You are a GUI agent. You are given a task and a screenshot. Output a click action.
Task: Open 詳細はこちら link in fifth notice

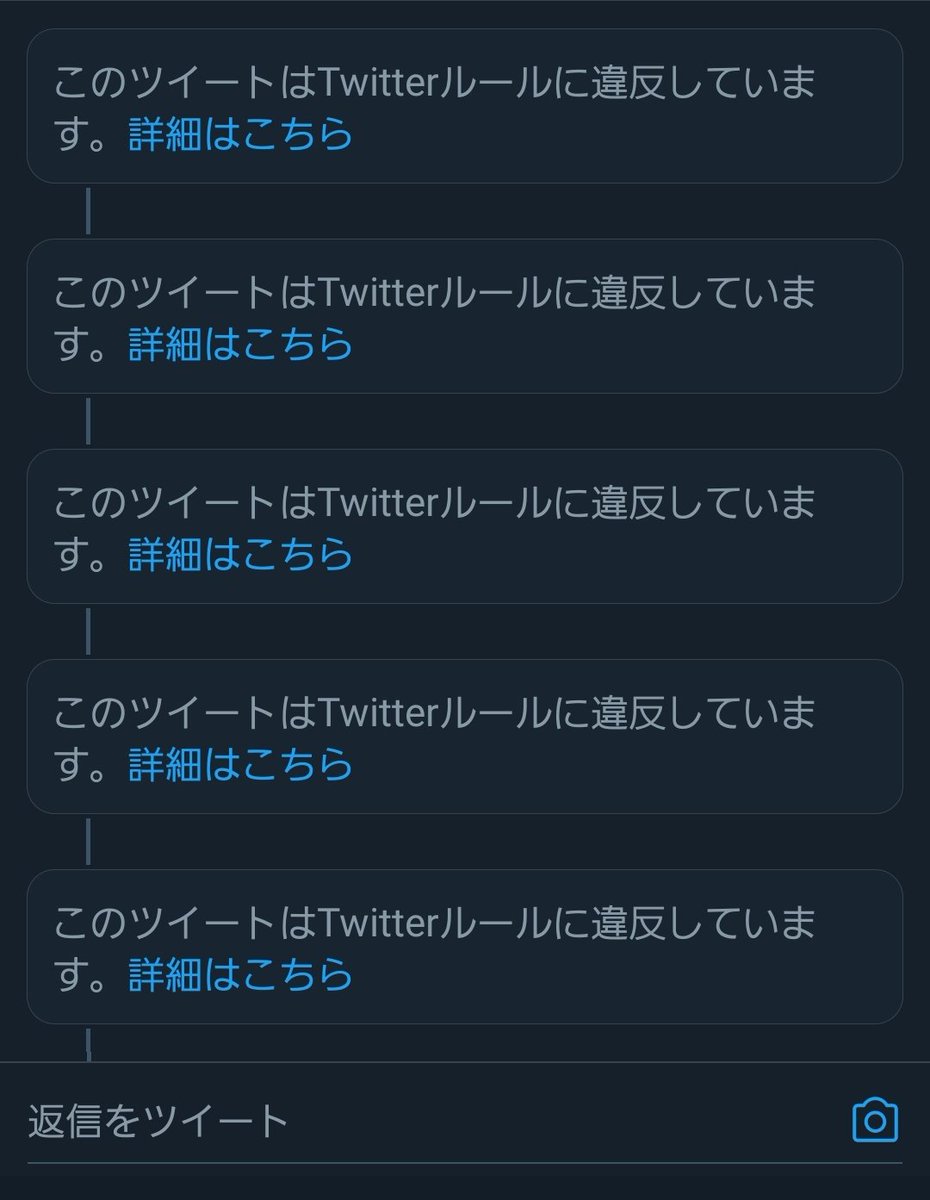point(241,974)
